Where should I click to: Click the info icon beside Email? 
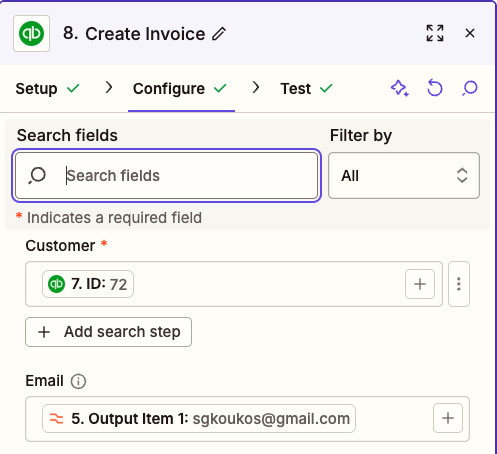(x=78, y=381)
